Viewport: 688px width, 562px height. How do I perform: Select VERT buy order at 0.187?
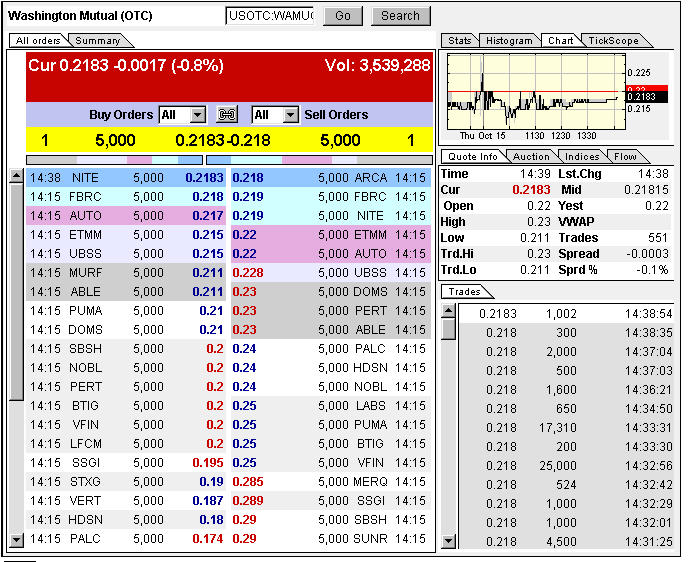[126, 501]
